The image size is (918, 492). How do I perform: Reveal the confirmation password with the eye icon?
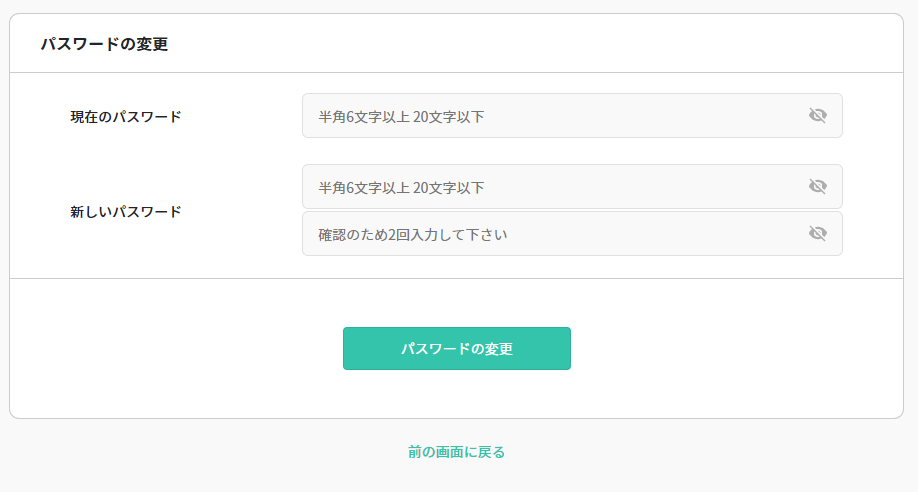click(818, 234)
